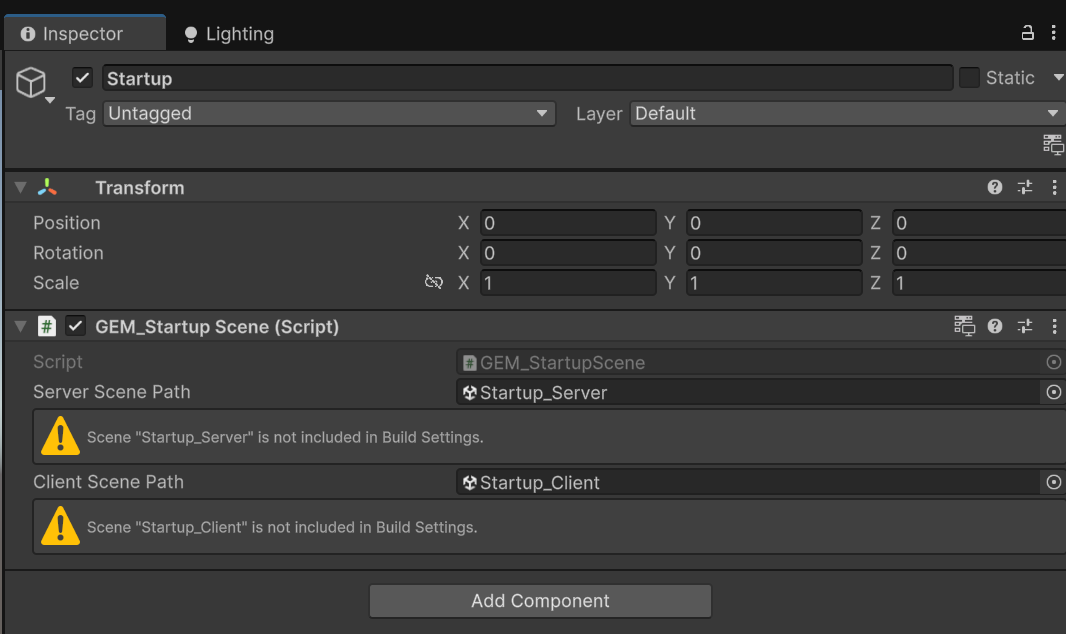1066x634 pixels.
Task: Disable the Startup GameObject active checkbox
Action: pyautogui.click(x=83, y=78)
